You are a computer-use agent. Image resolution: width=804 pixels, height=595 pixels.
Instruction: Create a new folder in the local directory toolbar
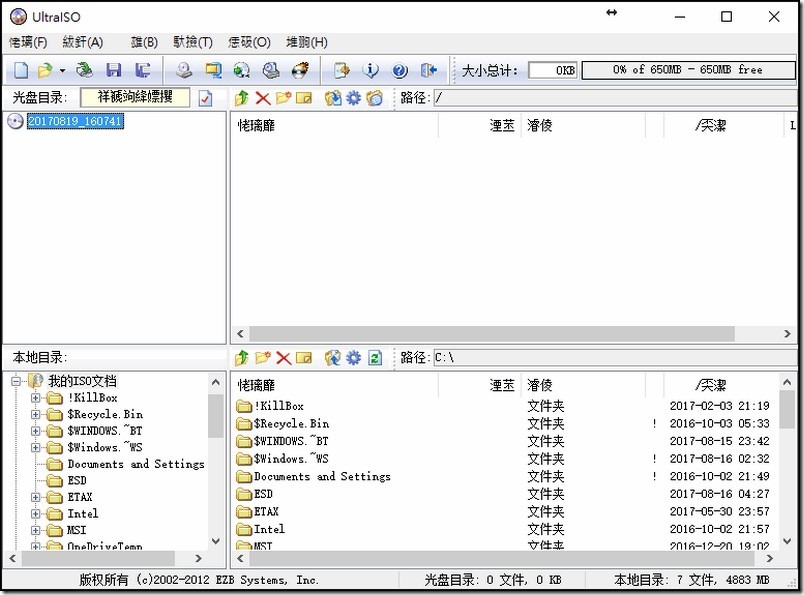pos(263,357)
